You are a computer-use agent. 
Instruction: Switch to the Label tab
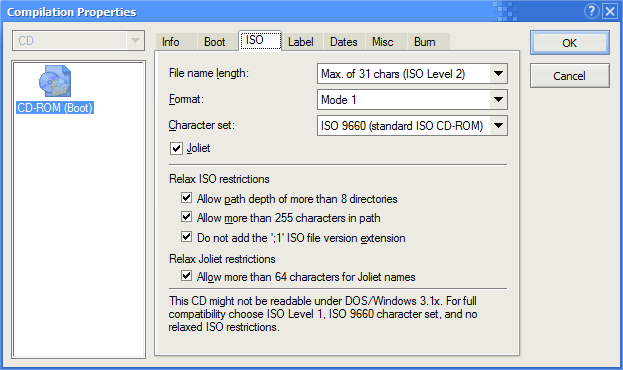tap(303, 42)
